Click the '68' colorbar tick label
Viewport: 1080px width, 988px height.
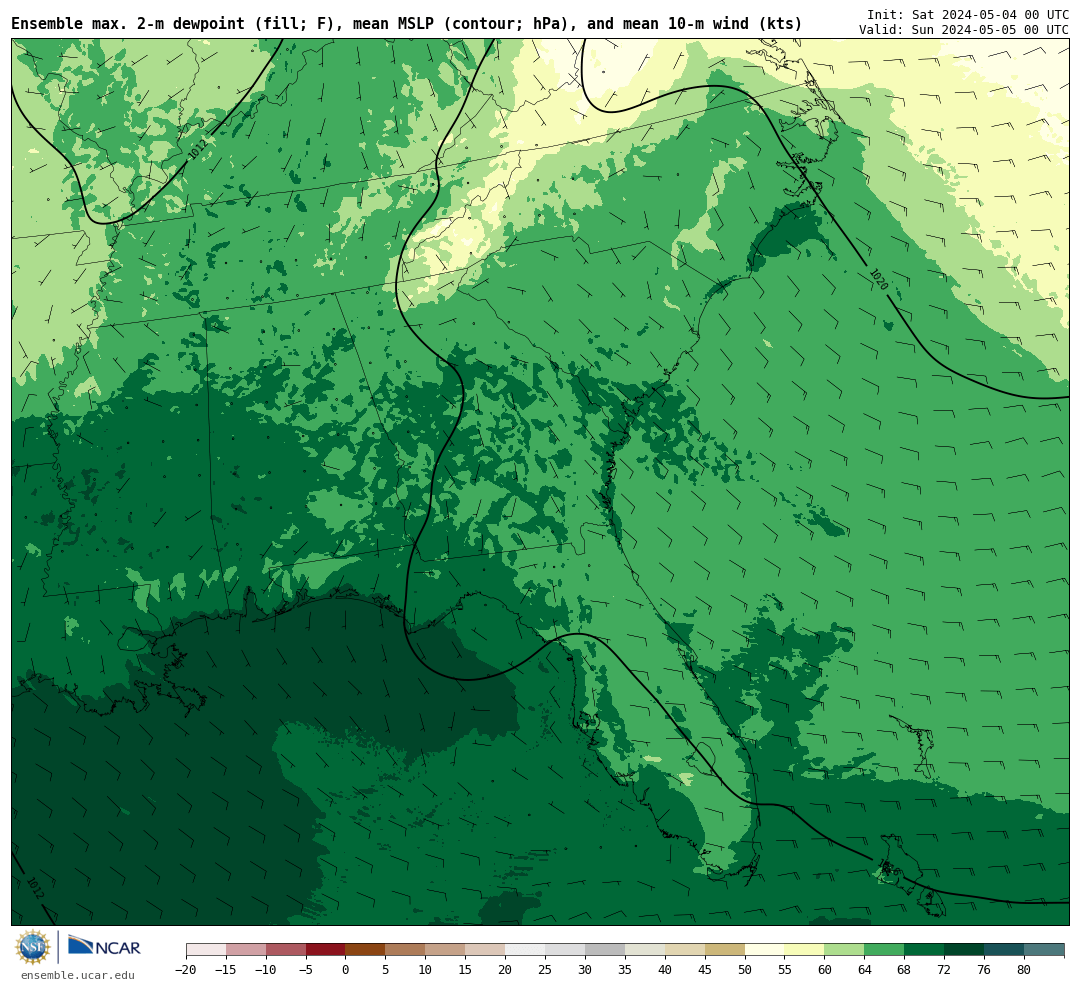(905, 970)
